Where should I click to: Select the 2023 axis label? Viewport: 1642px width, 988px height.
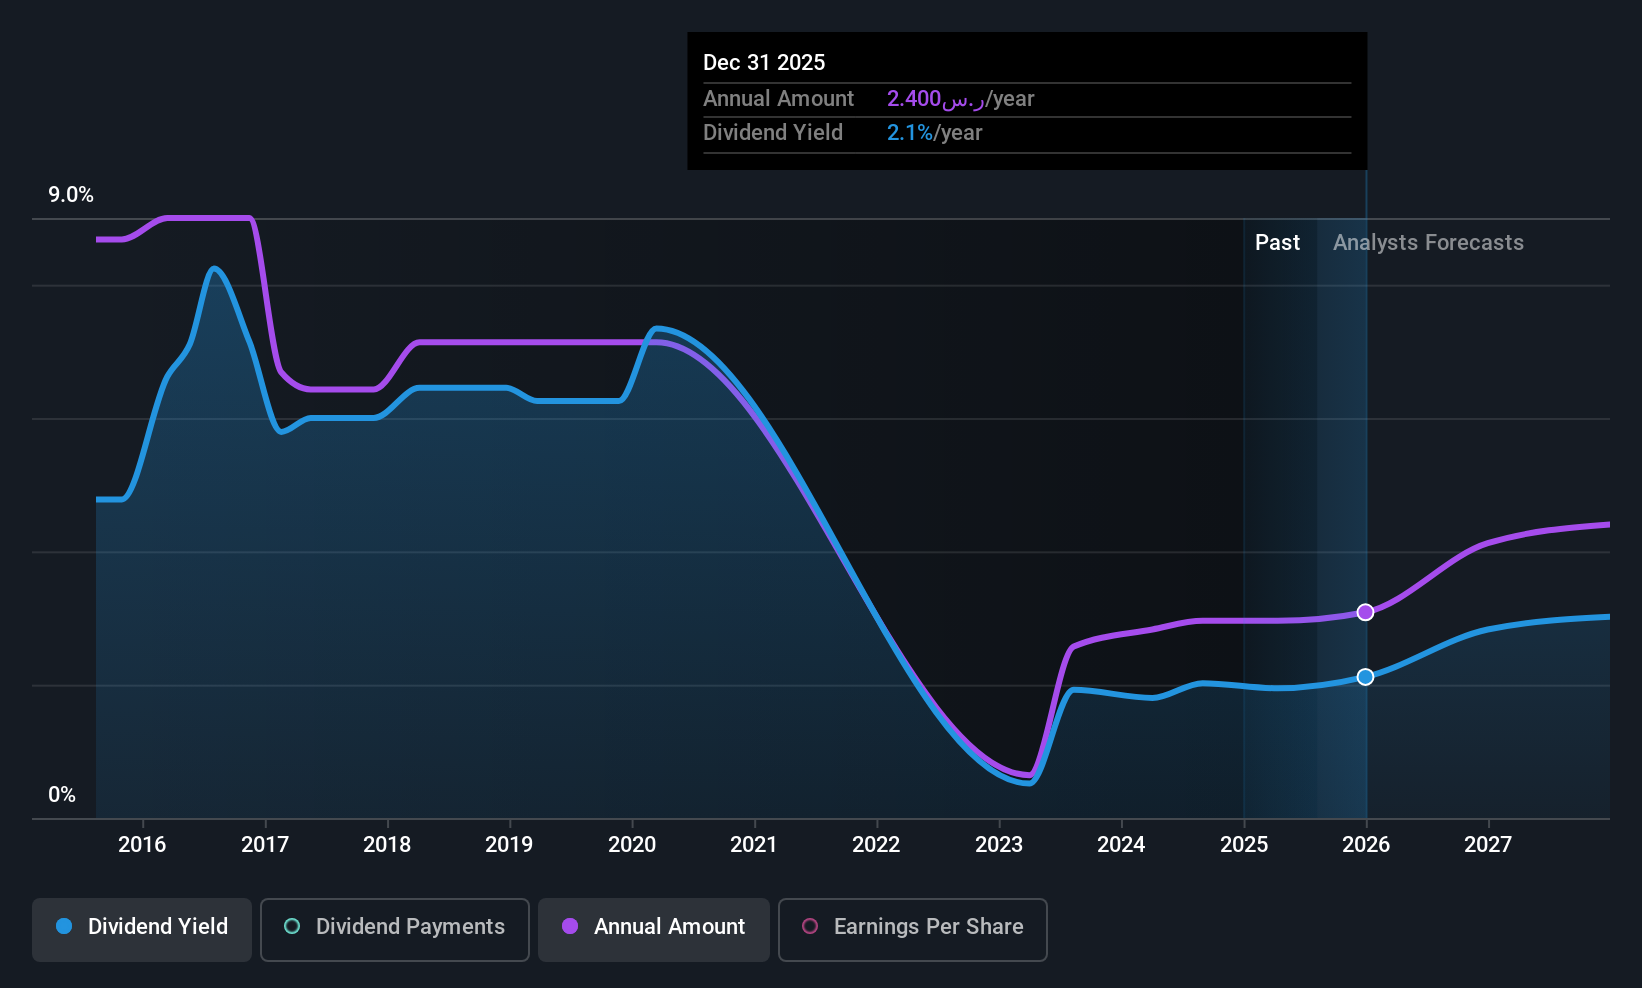[999, 845]
